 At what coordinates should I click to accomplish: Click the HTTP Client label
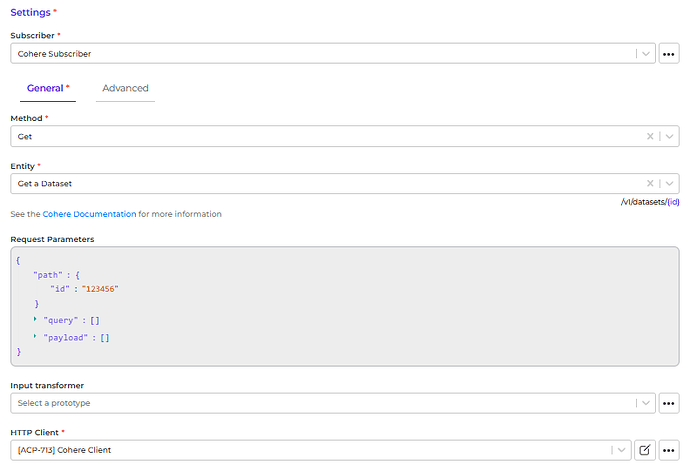(34, 433)
